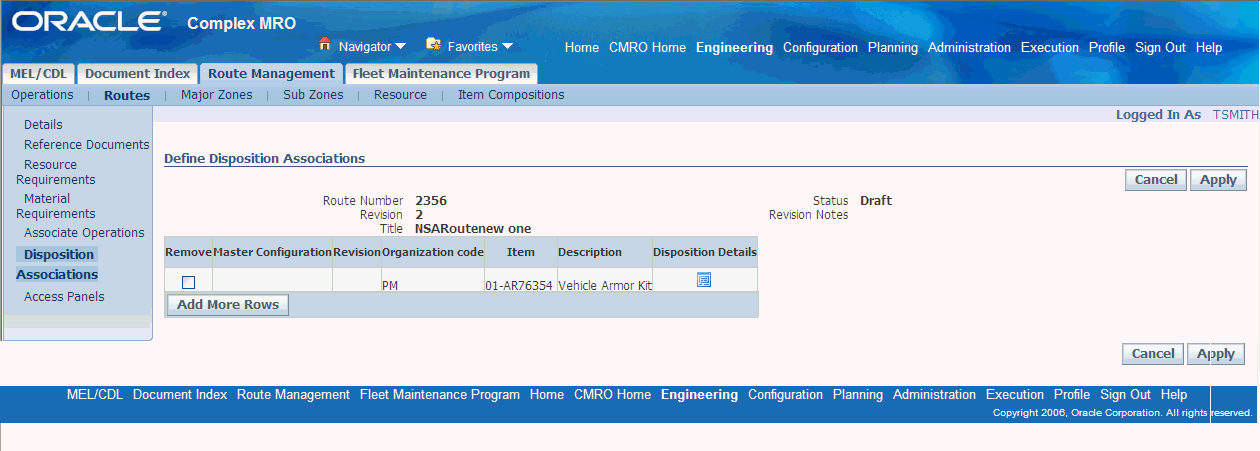Screen dimensions: 1260x451
Task: Switch to the Document Index tab
Action: click(137, 74)
